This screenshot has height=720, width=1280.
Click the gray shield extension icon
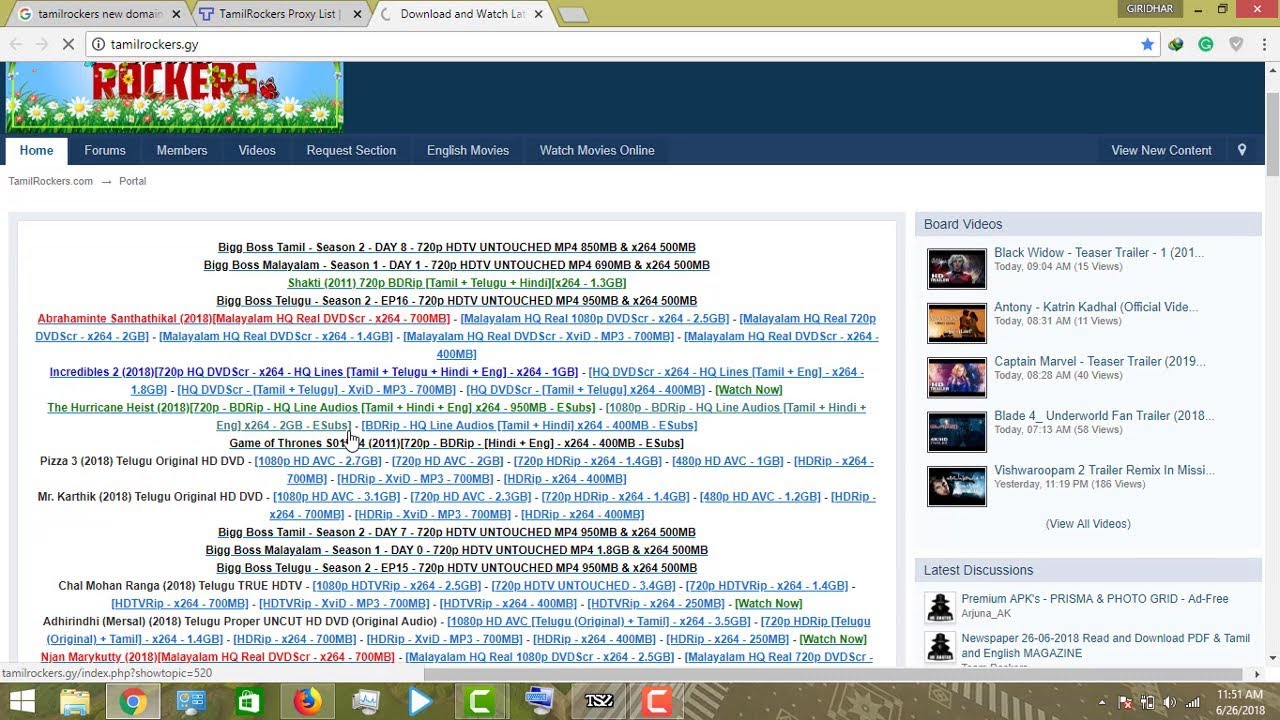[x=1236, y=44]
